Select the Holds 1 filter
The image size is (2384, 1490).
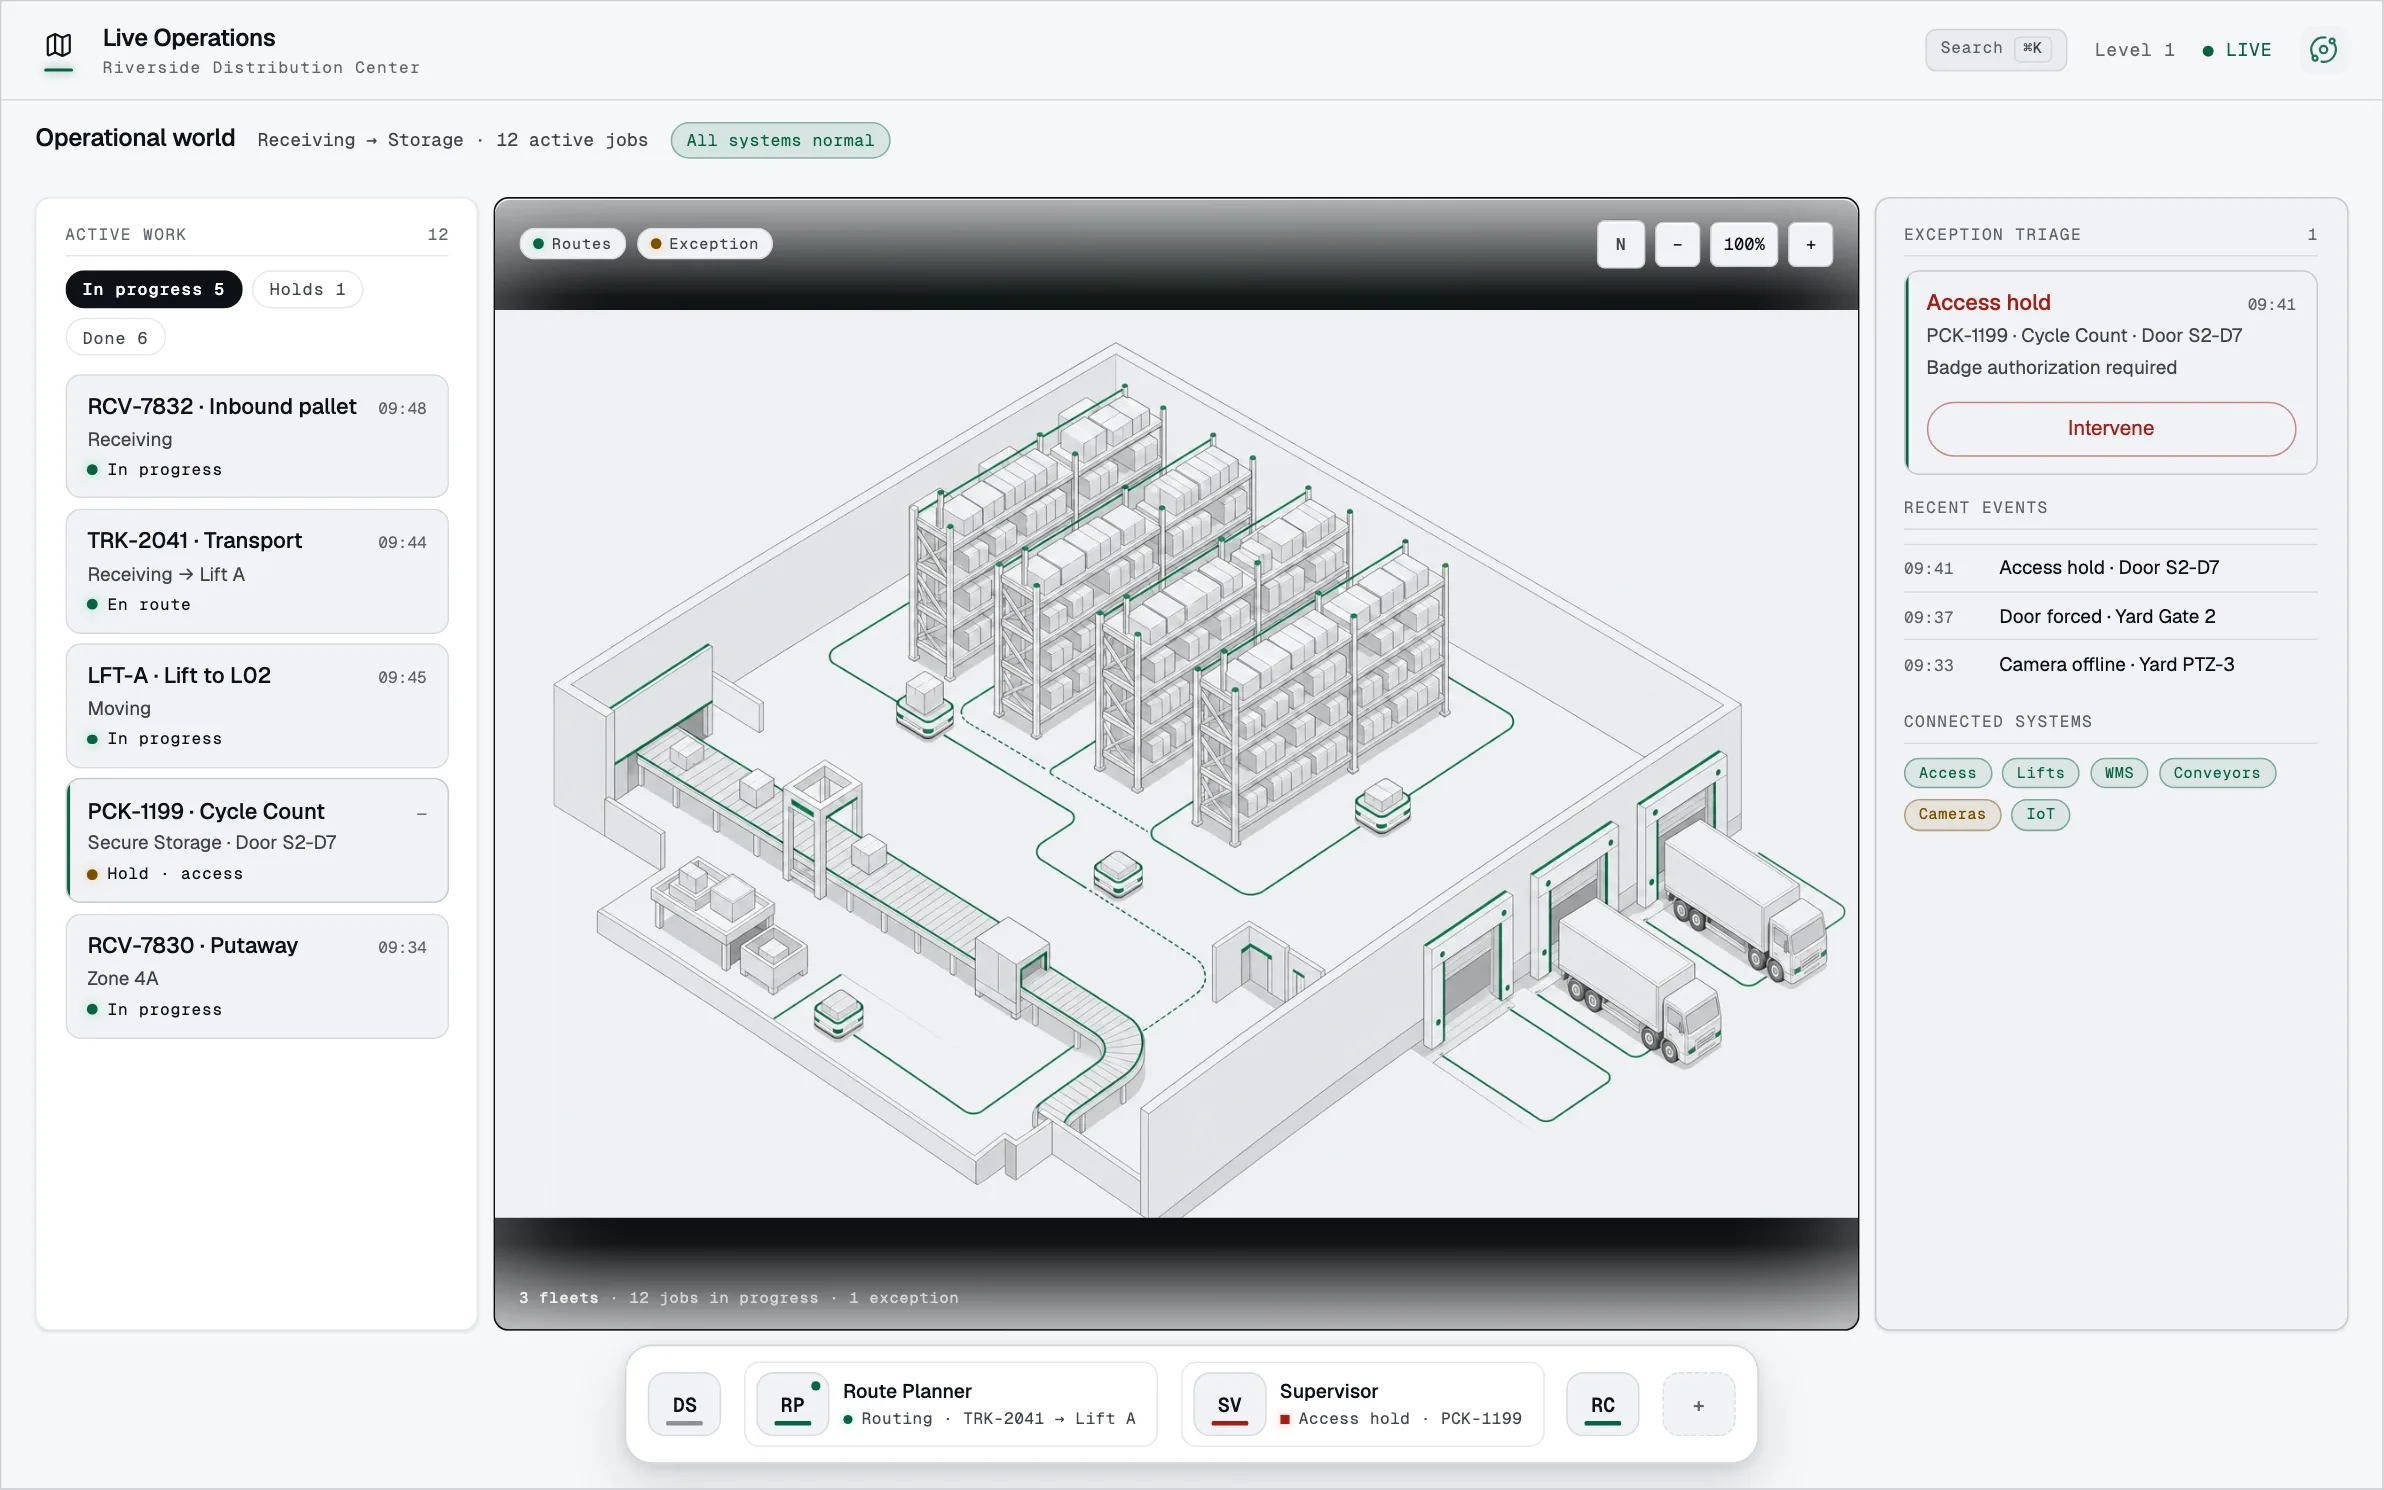point(307,289)
